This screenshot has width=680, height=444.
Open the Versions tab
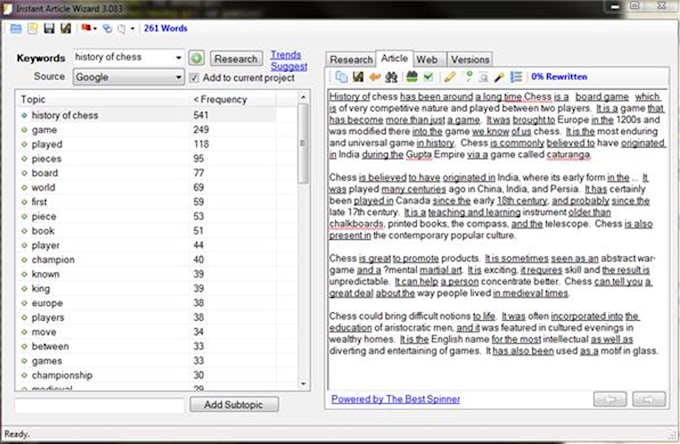pyautogui.click(x=468, y=59)
